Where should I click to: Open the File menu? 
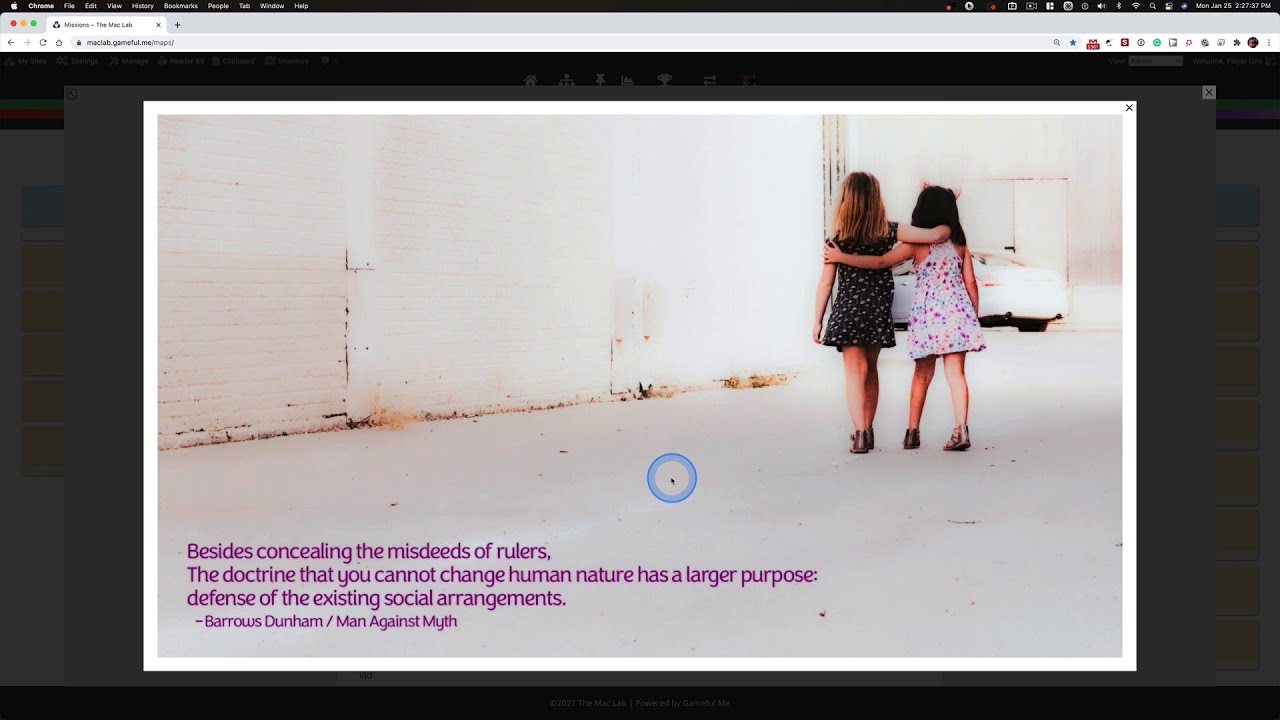69,6
